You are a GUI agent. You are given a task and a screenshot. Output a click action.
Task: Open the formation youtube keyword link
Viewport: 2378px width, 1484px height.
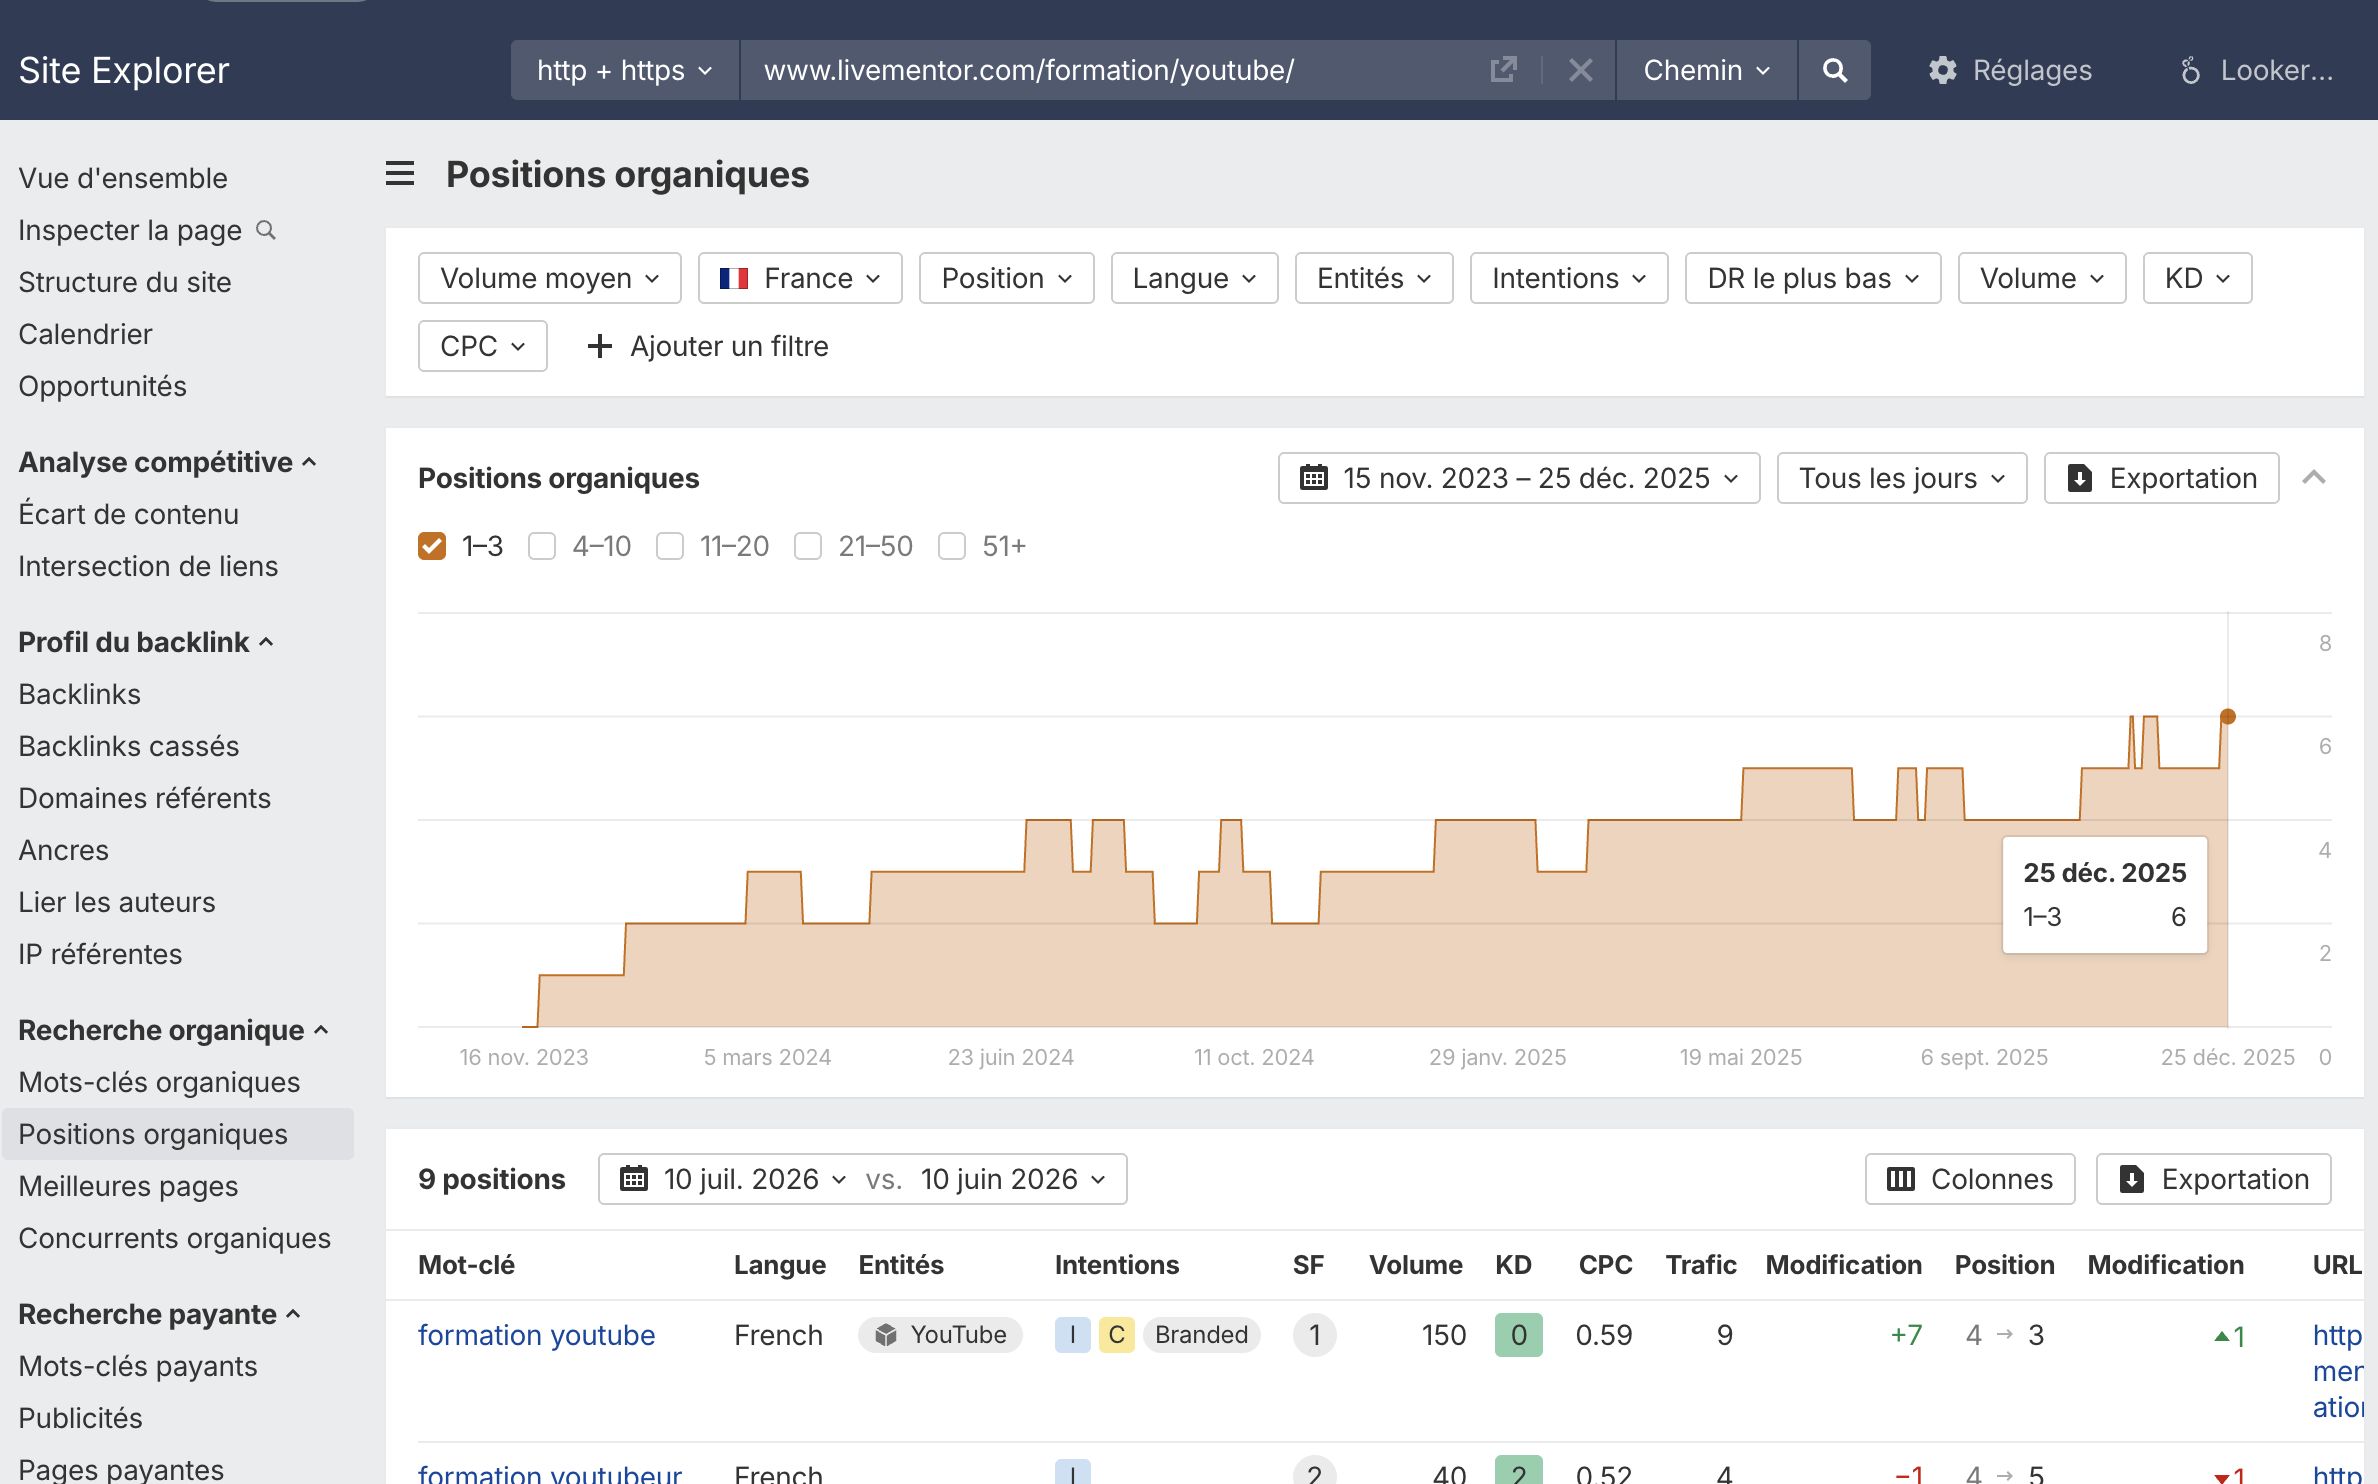536,1335
